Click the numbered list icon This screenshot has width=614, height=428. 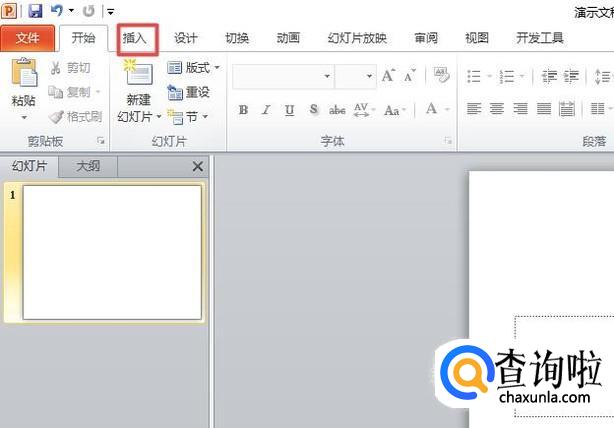[507, 76]
